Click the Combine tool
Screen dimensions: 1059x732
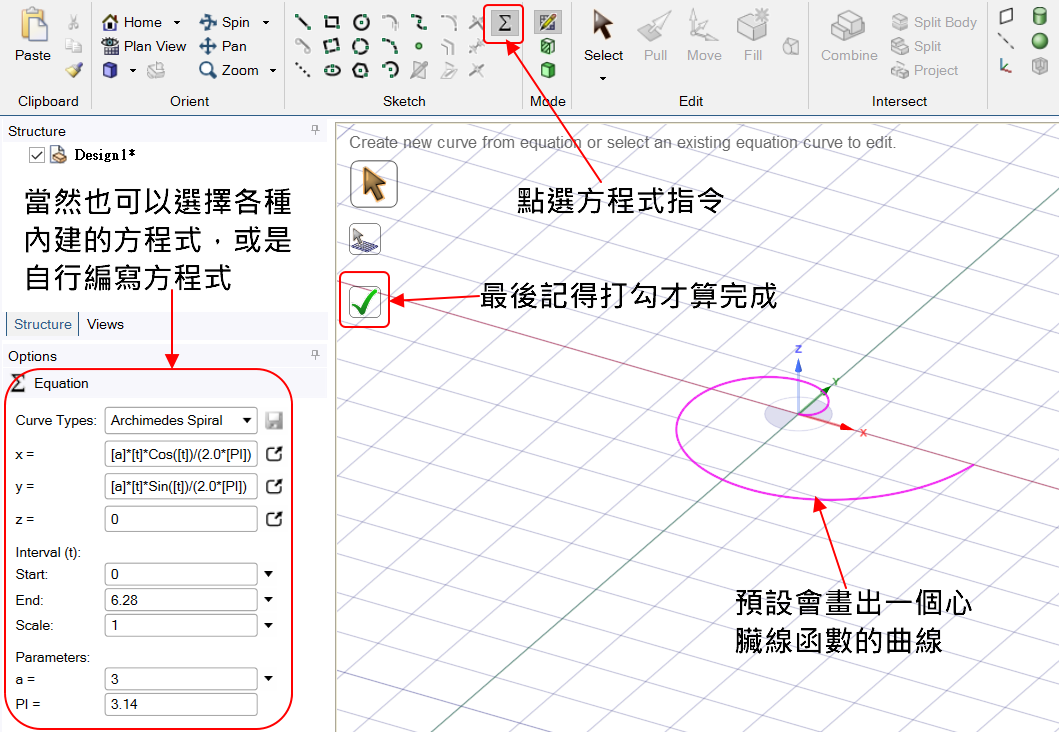pyautogui.click(x=849, y=36)
